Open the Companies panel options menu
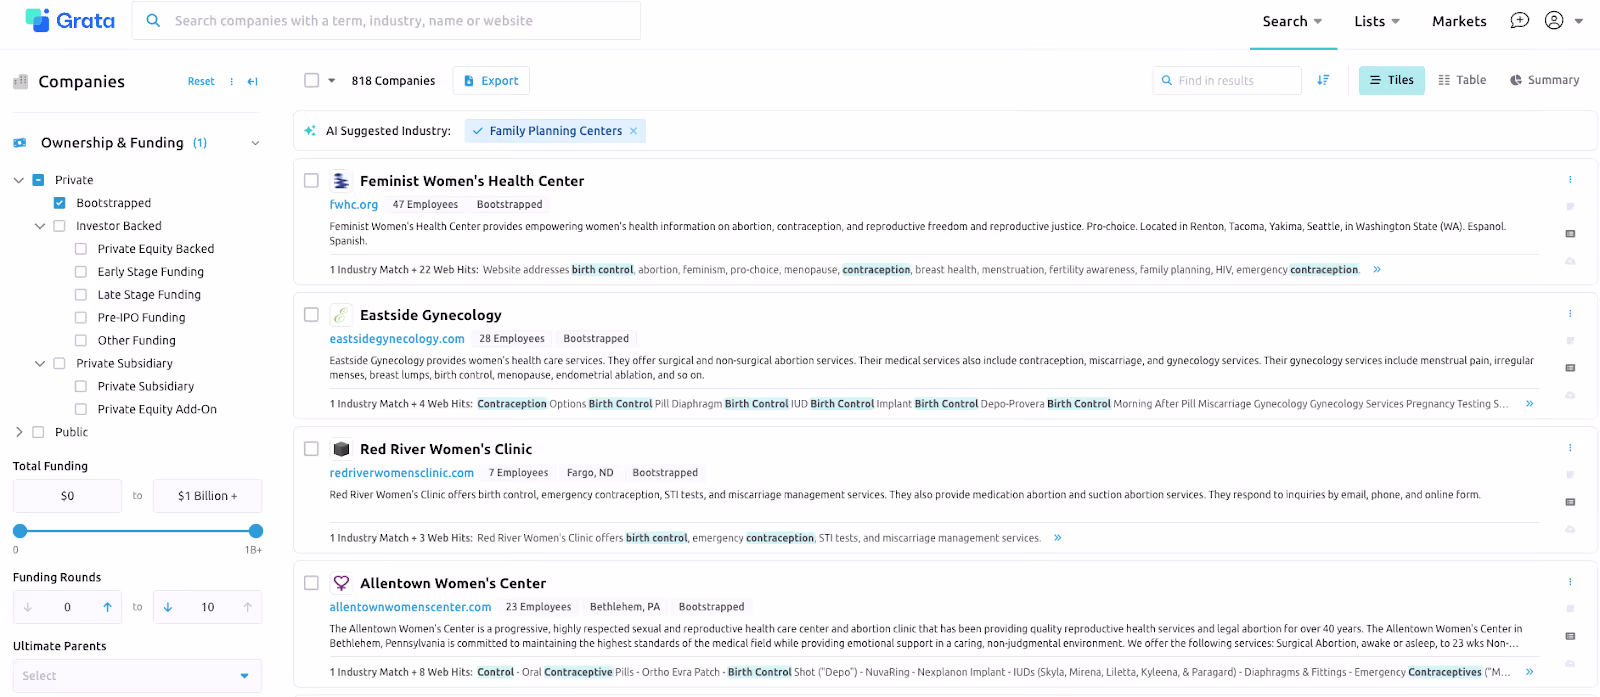 (232, 82)
